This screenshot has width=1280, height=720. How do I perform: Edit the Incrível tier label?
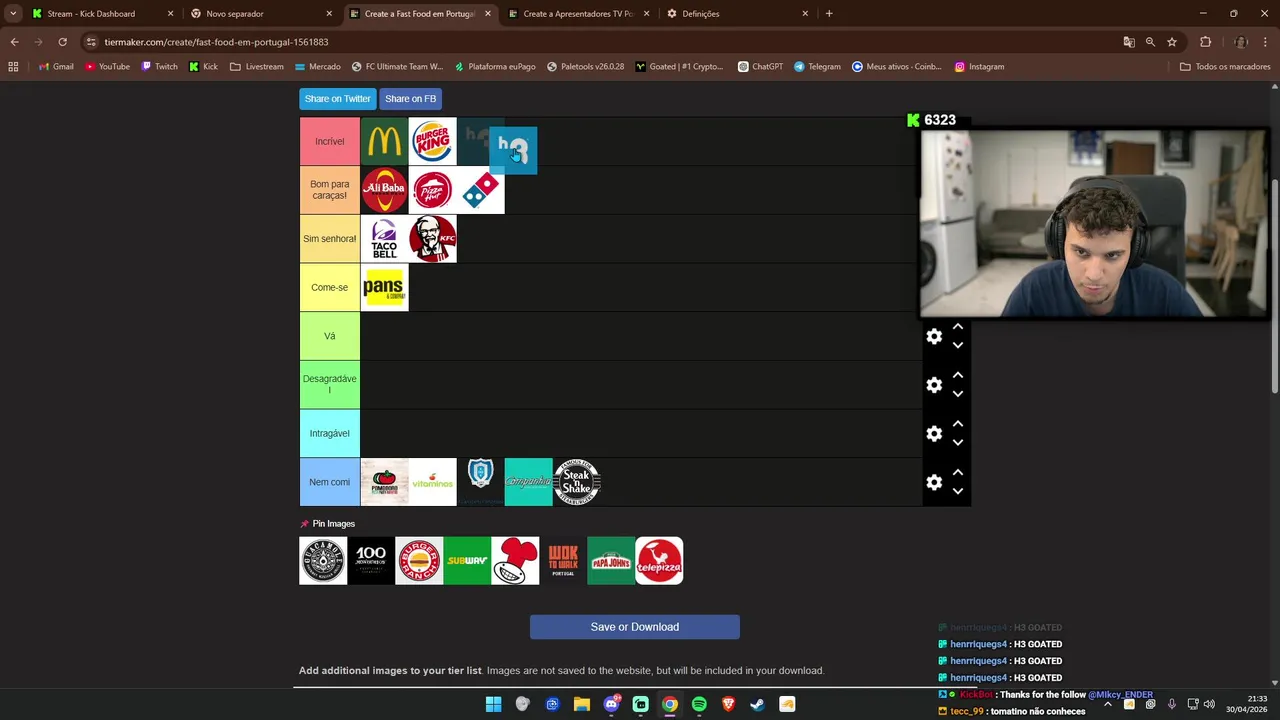[330, 142]
